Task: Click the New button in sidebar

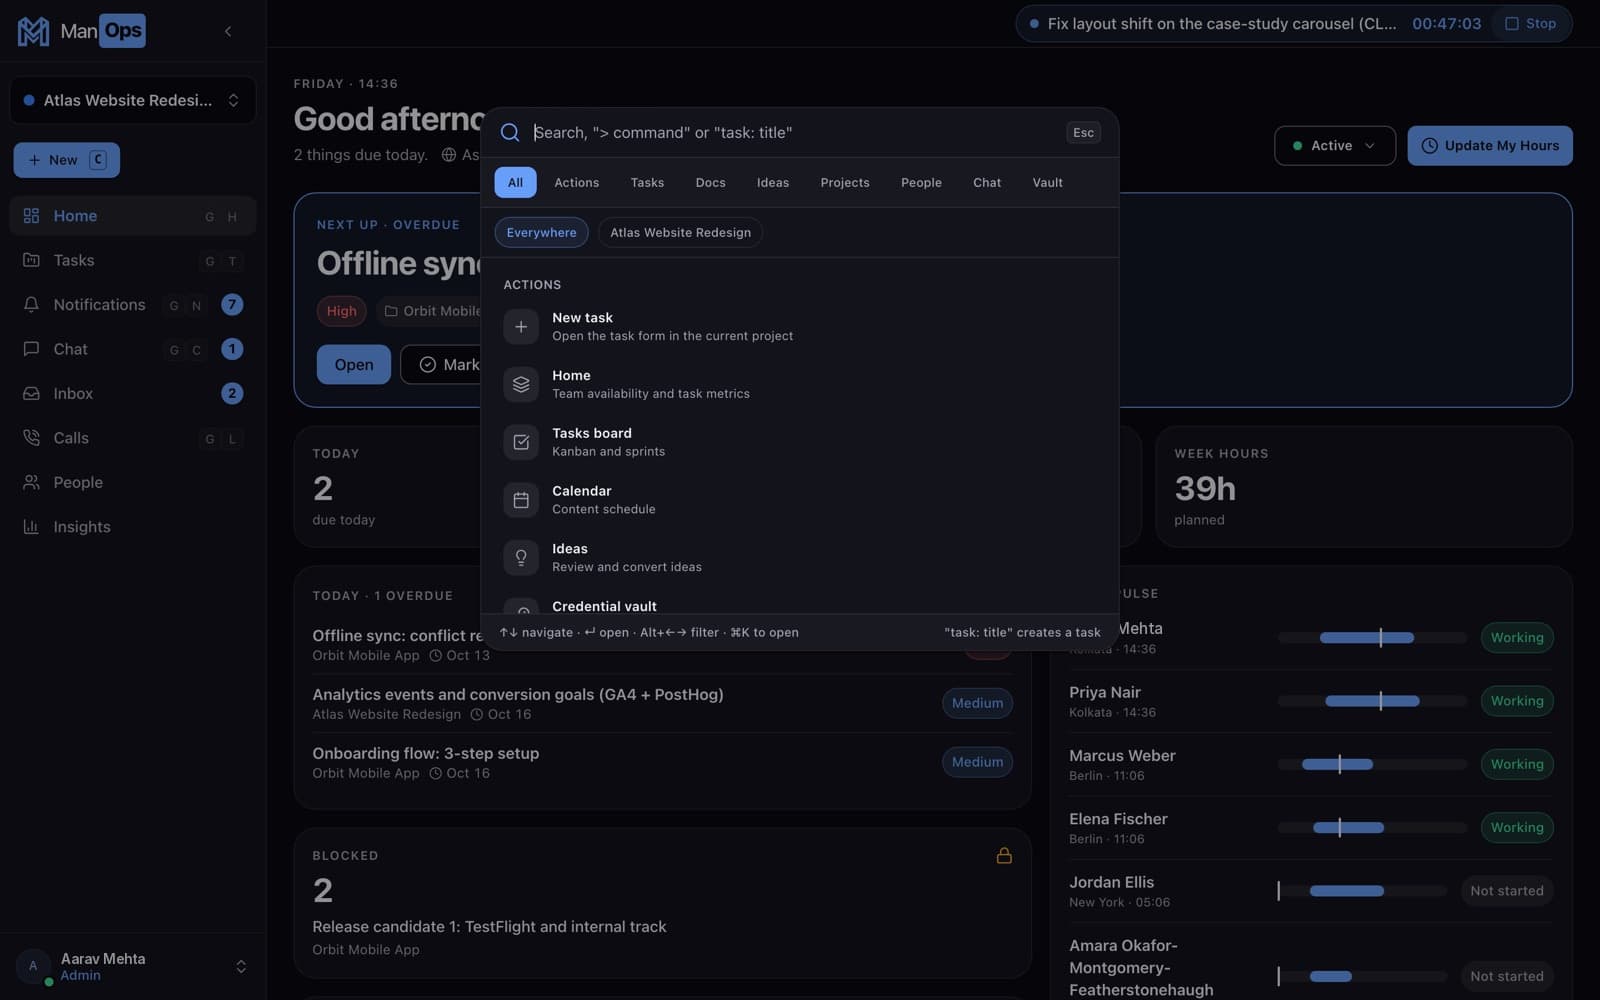Action: [x=66, y=160]
